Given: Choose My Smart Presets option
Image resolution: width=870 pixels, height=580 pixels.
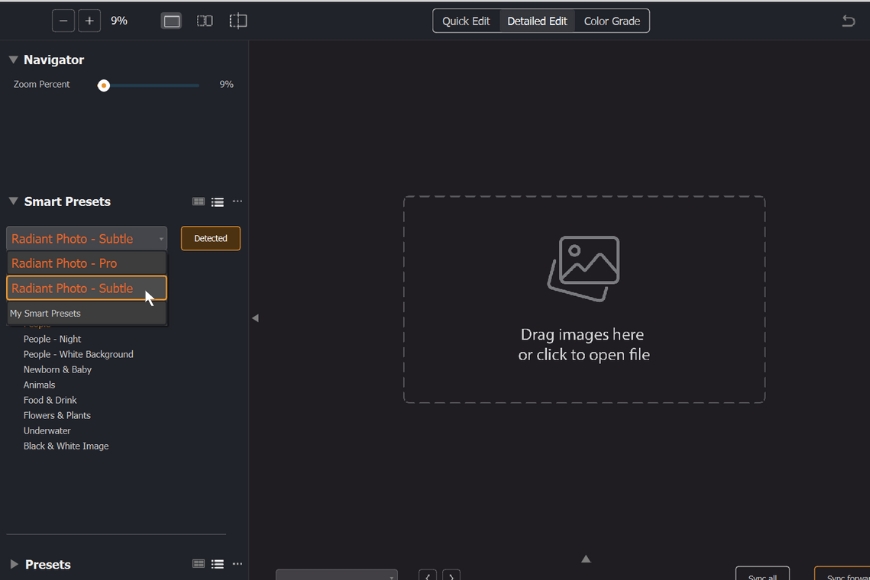Looking at the screenshot, I should 87,313.
